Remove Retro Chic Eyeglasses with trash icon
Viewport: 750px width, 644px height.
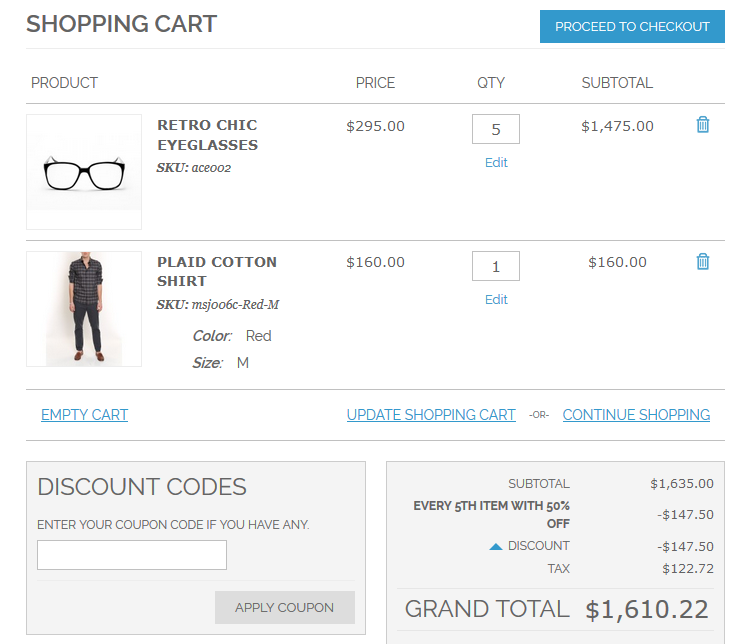tap(703, 125)
